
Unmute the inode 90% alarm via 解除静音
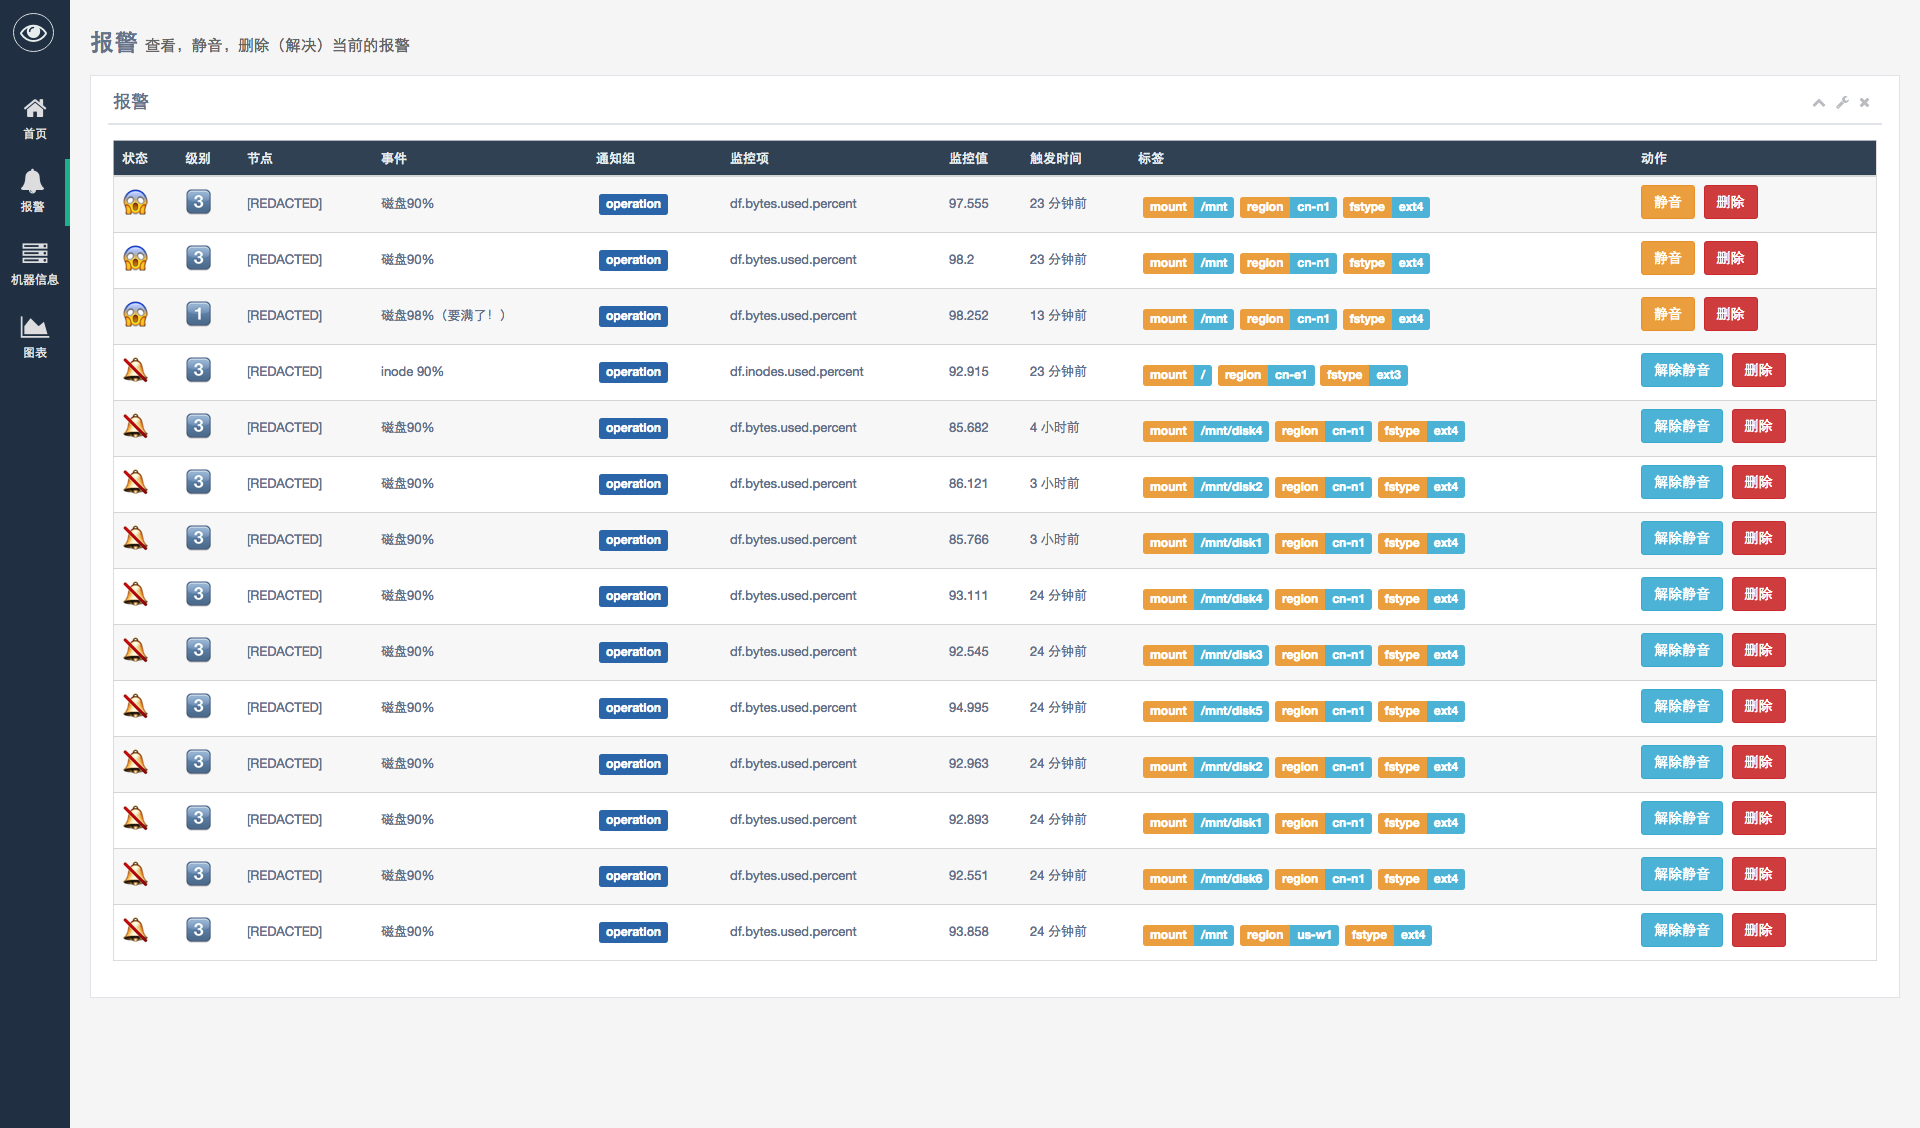1681,370
